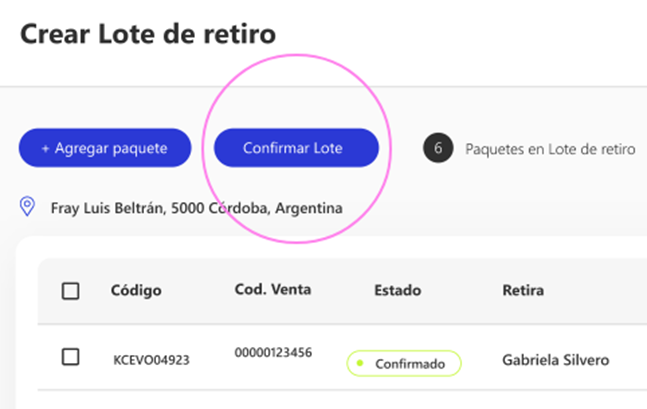Click the name Gabriela Silvero

[555, 360]
